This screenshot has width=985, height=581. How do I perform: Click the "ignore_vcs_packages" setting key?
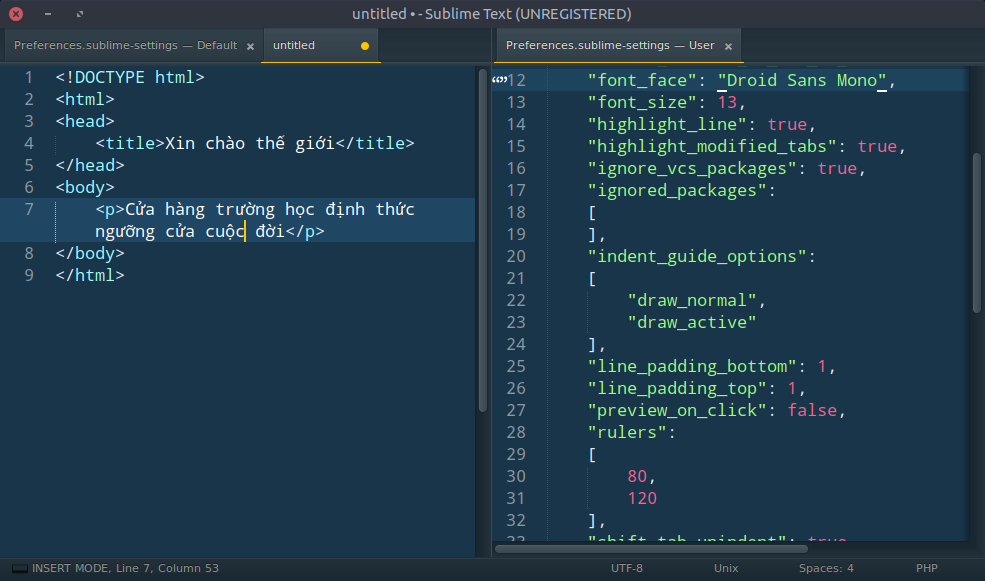[x=692, y=168]
